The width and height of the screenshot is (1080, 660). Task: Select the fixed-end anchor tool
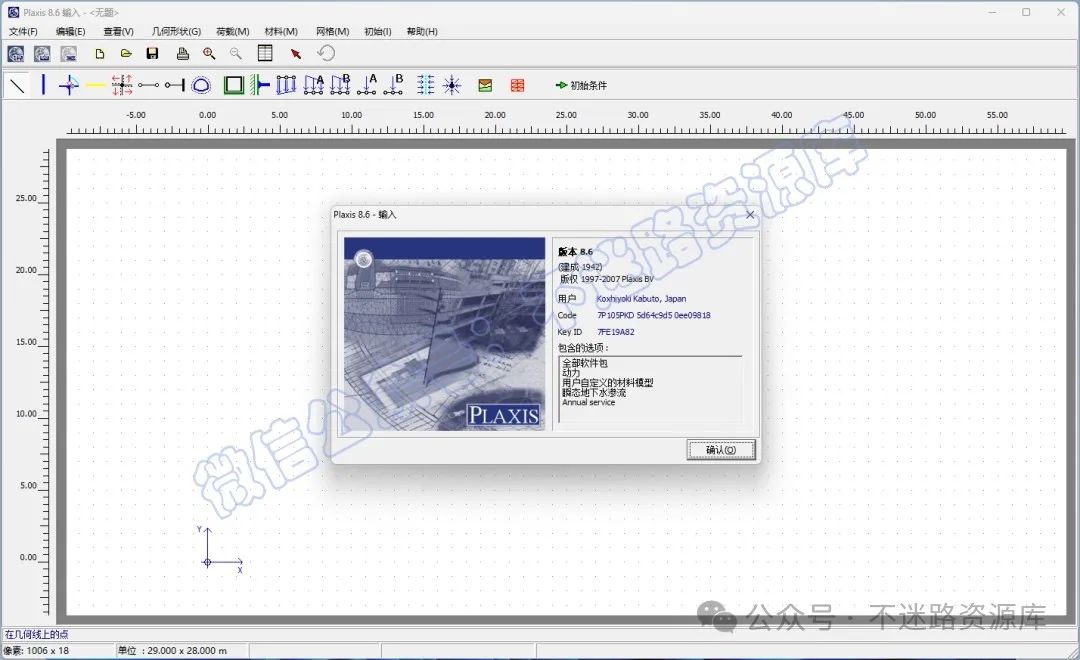tap(174, 85)
